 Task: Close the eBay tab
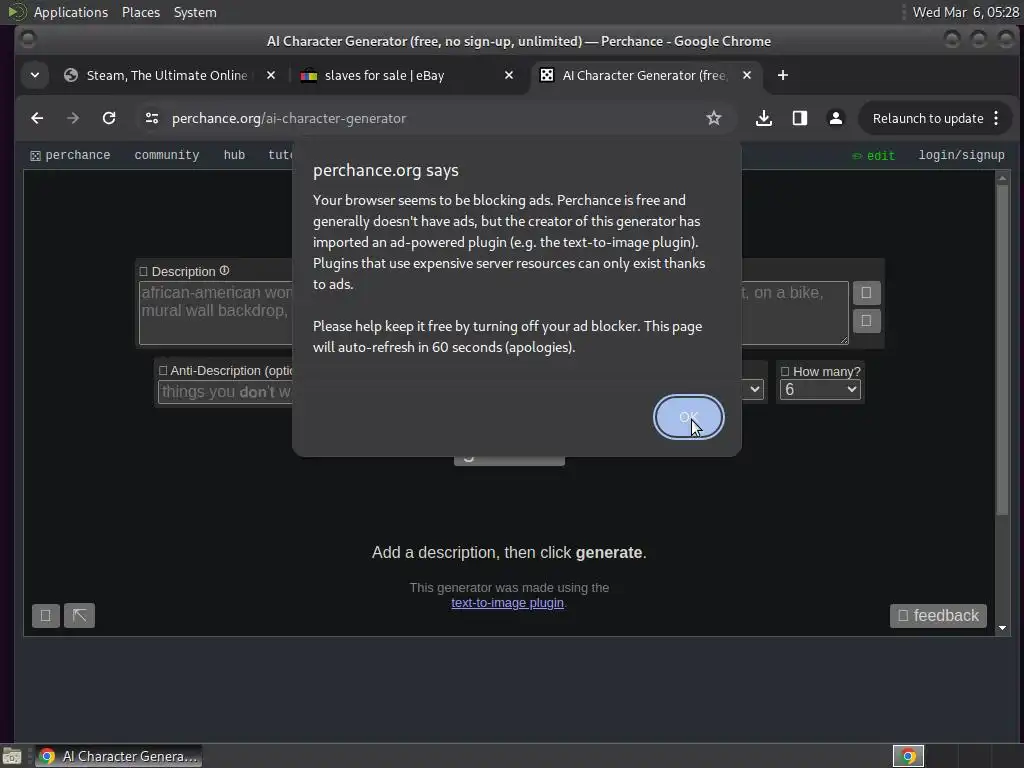coord(509,75)
